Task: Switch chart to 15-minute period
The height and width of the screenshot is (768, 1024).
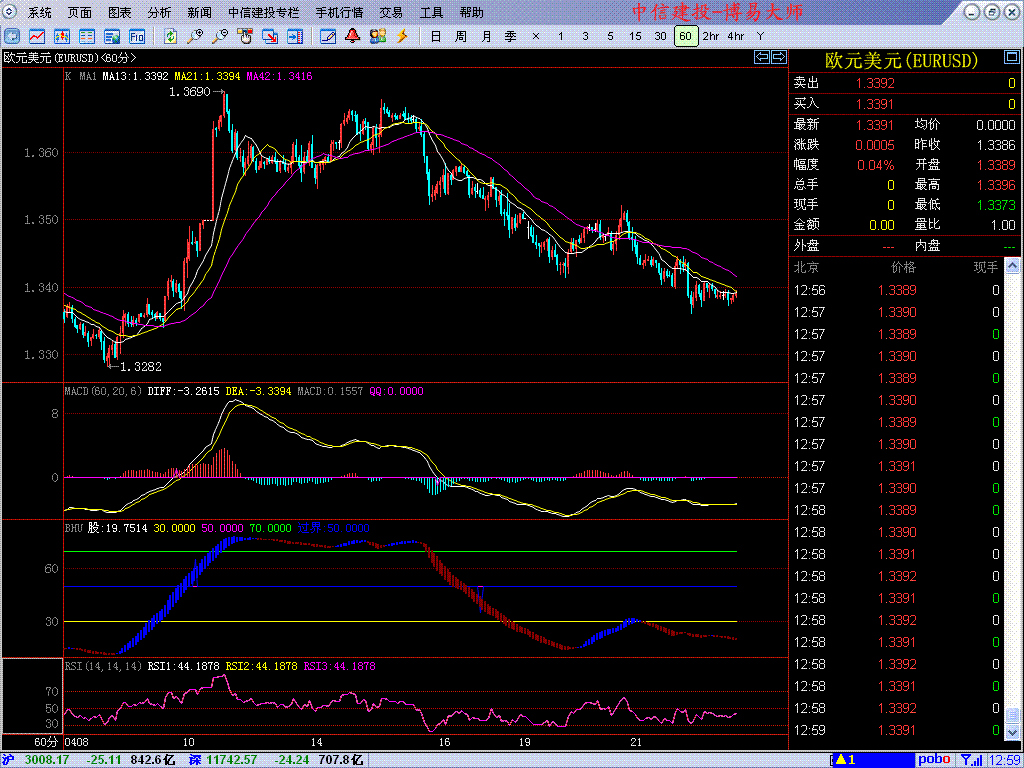Action: (635, 36)
